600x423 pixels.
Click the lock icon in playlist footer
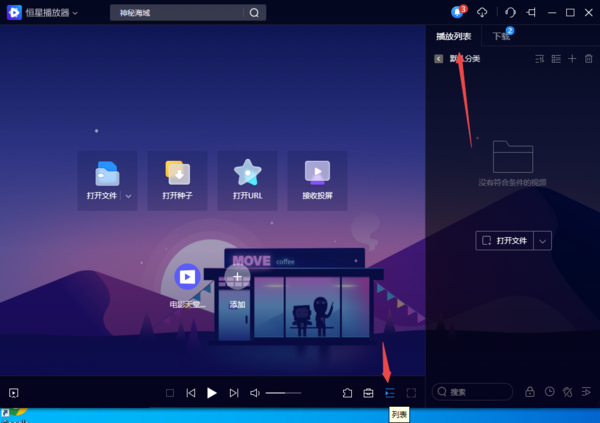(x=530, y=392)
